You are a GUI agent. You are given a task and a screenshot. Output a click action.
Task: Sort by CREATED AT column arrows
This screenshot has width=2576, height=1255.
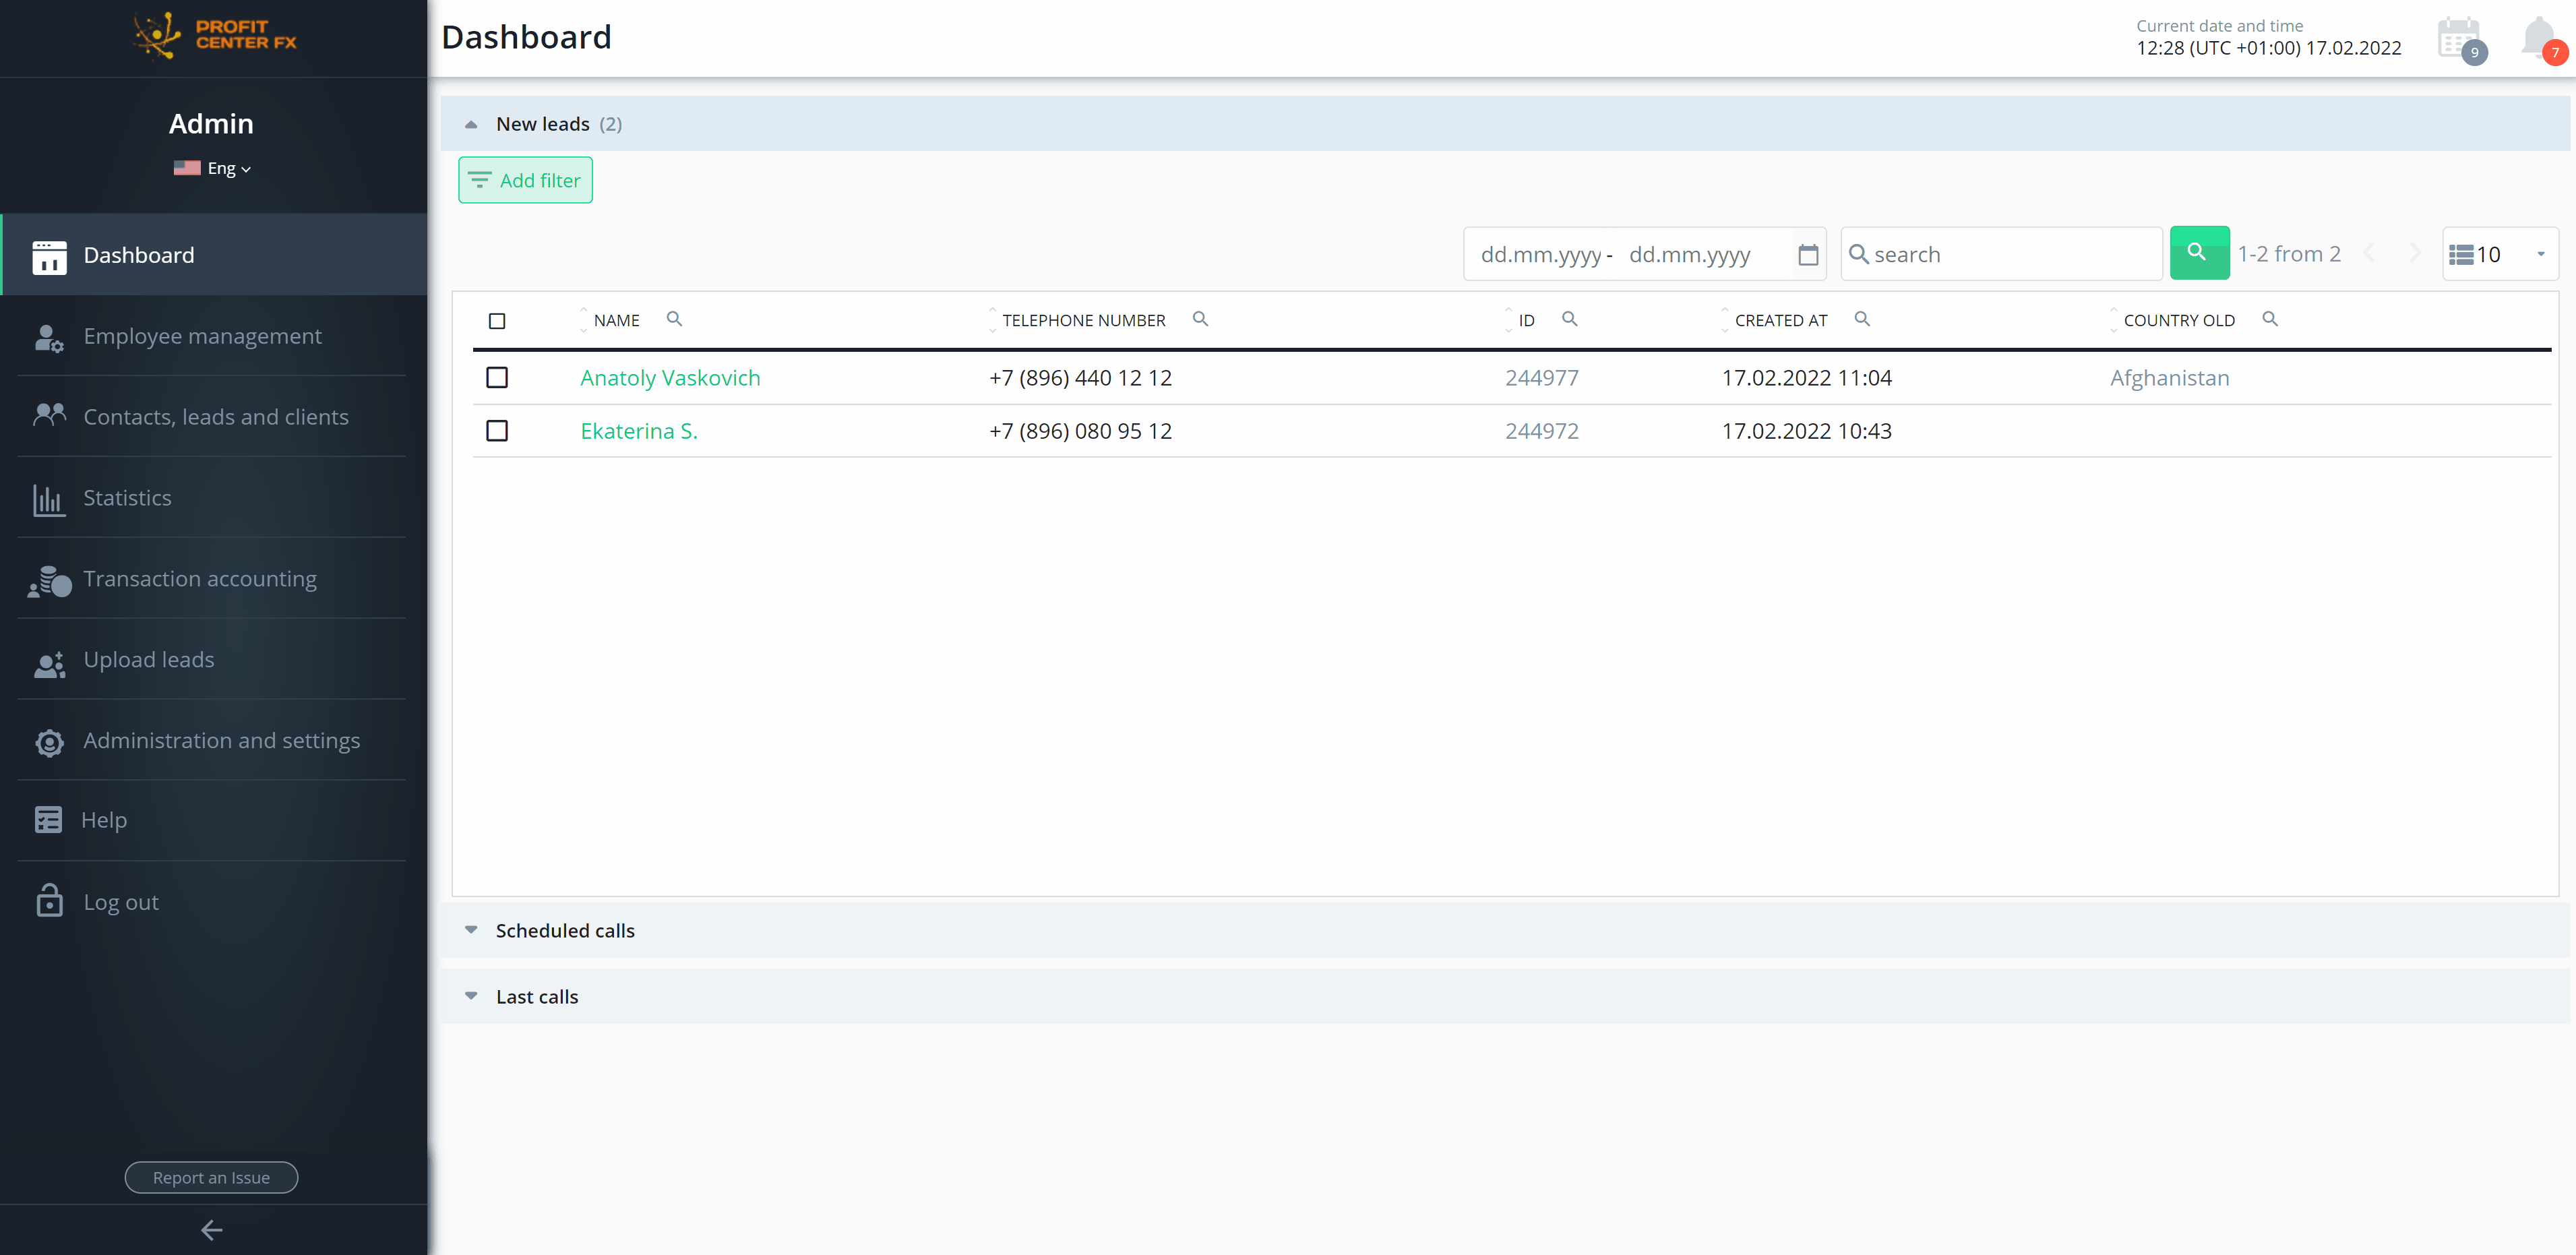point(1724,320)
